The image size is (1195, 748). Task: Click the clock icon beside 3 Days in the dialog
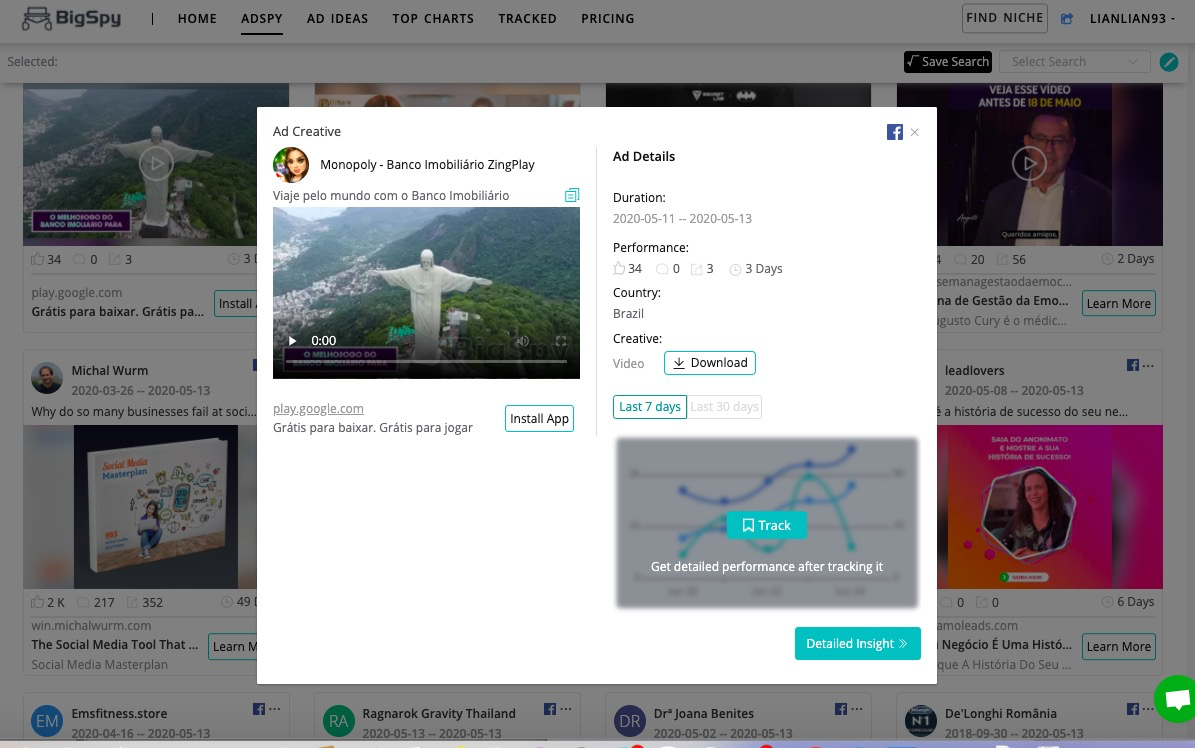tap(735, 269)
